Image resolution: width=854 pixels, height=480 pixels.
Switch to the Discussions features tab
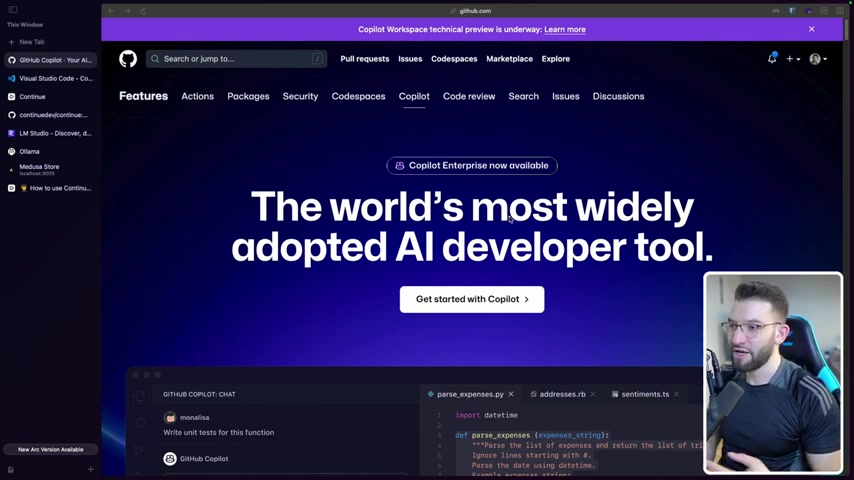pos(618,96)
